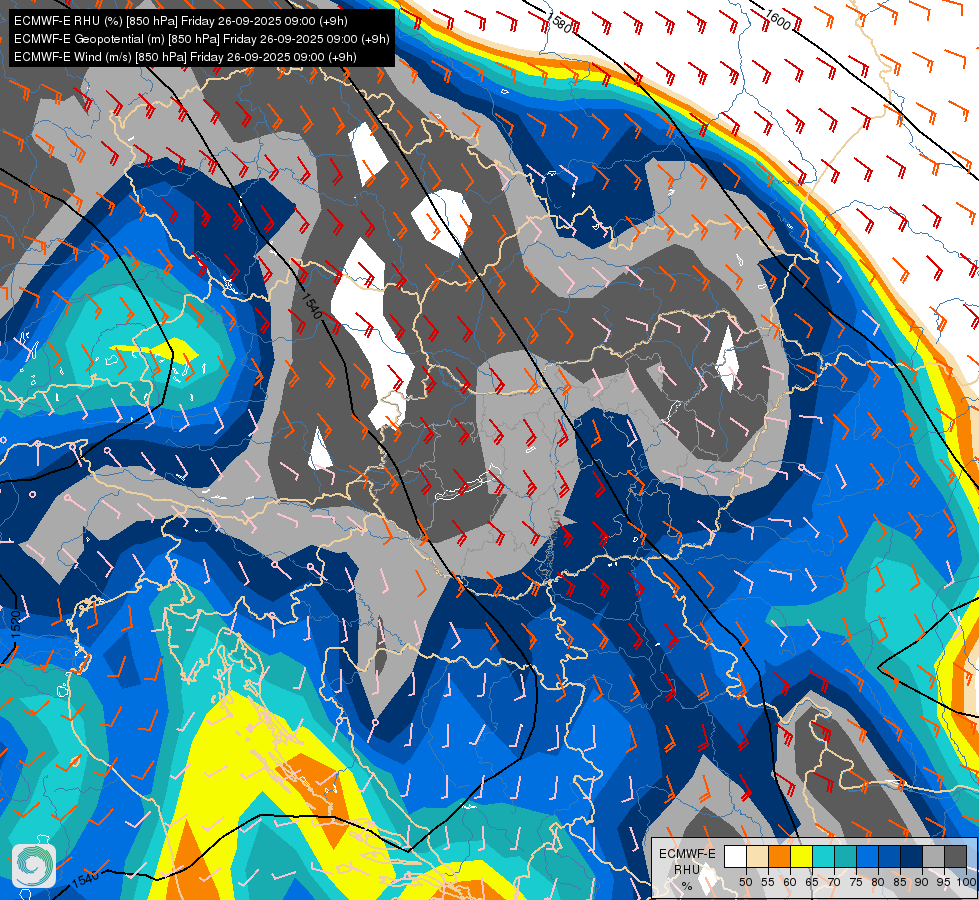The width and height of the screenshot is (979, 900).
Task: Click the navy 85-90% legend swatch
Action: [x=912, y=856]
